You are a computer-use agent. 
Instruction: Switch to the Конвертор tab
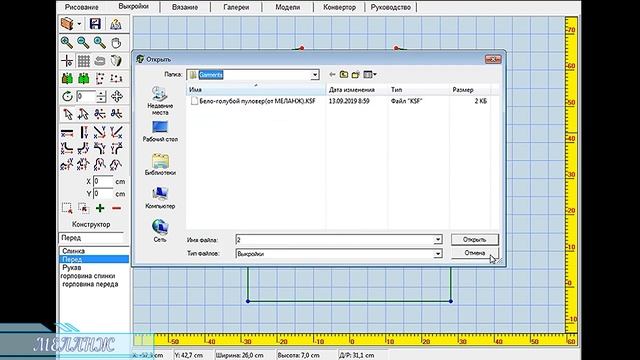[339, 7]
